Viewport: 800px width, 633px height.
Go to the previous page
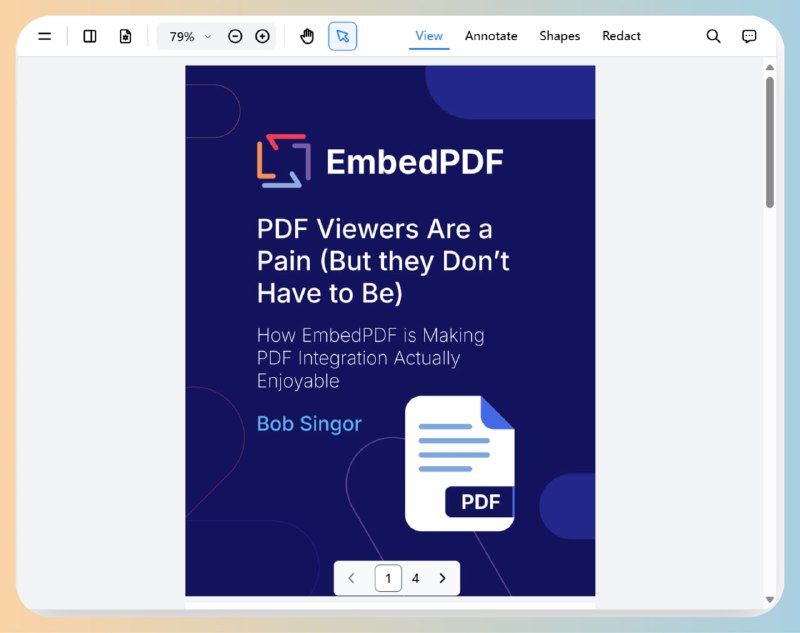click(x=352, y=578)
